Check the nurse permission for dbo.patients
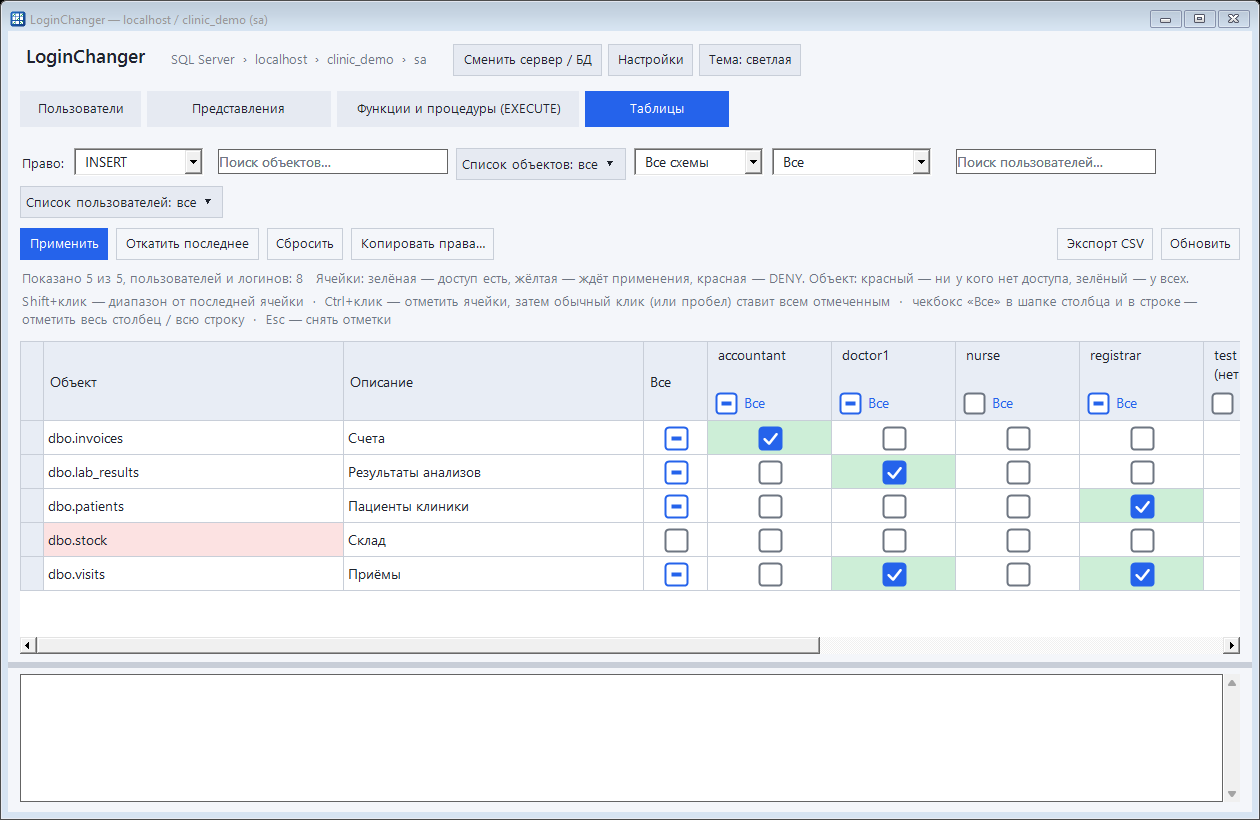The height and width of the screenshot is (820, 1260). [1018, 506]
